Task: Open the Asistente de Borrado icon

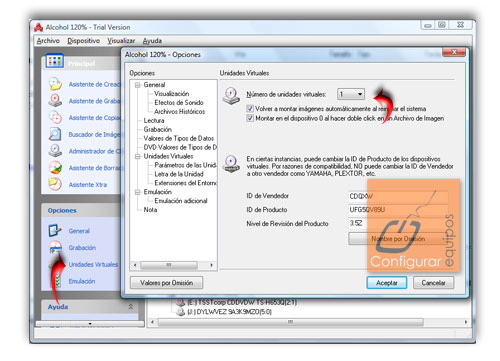Action: point(55,167)
